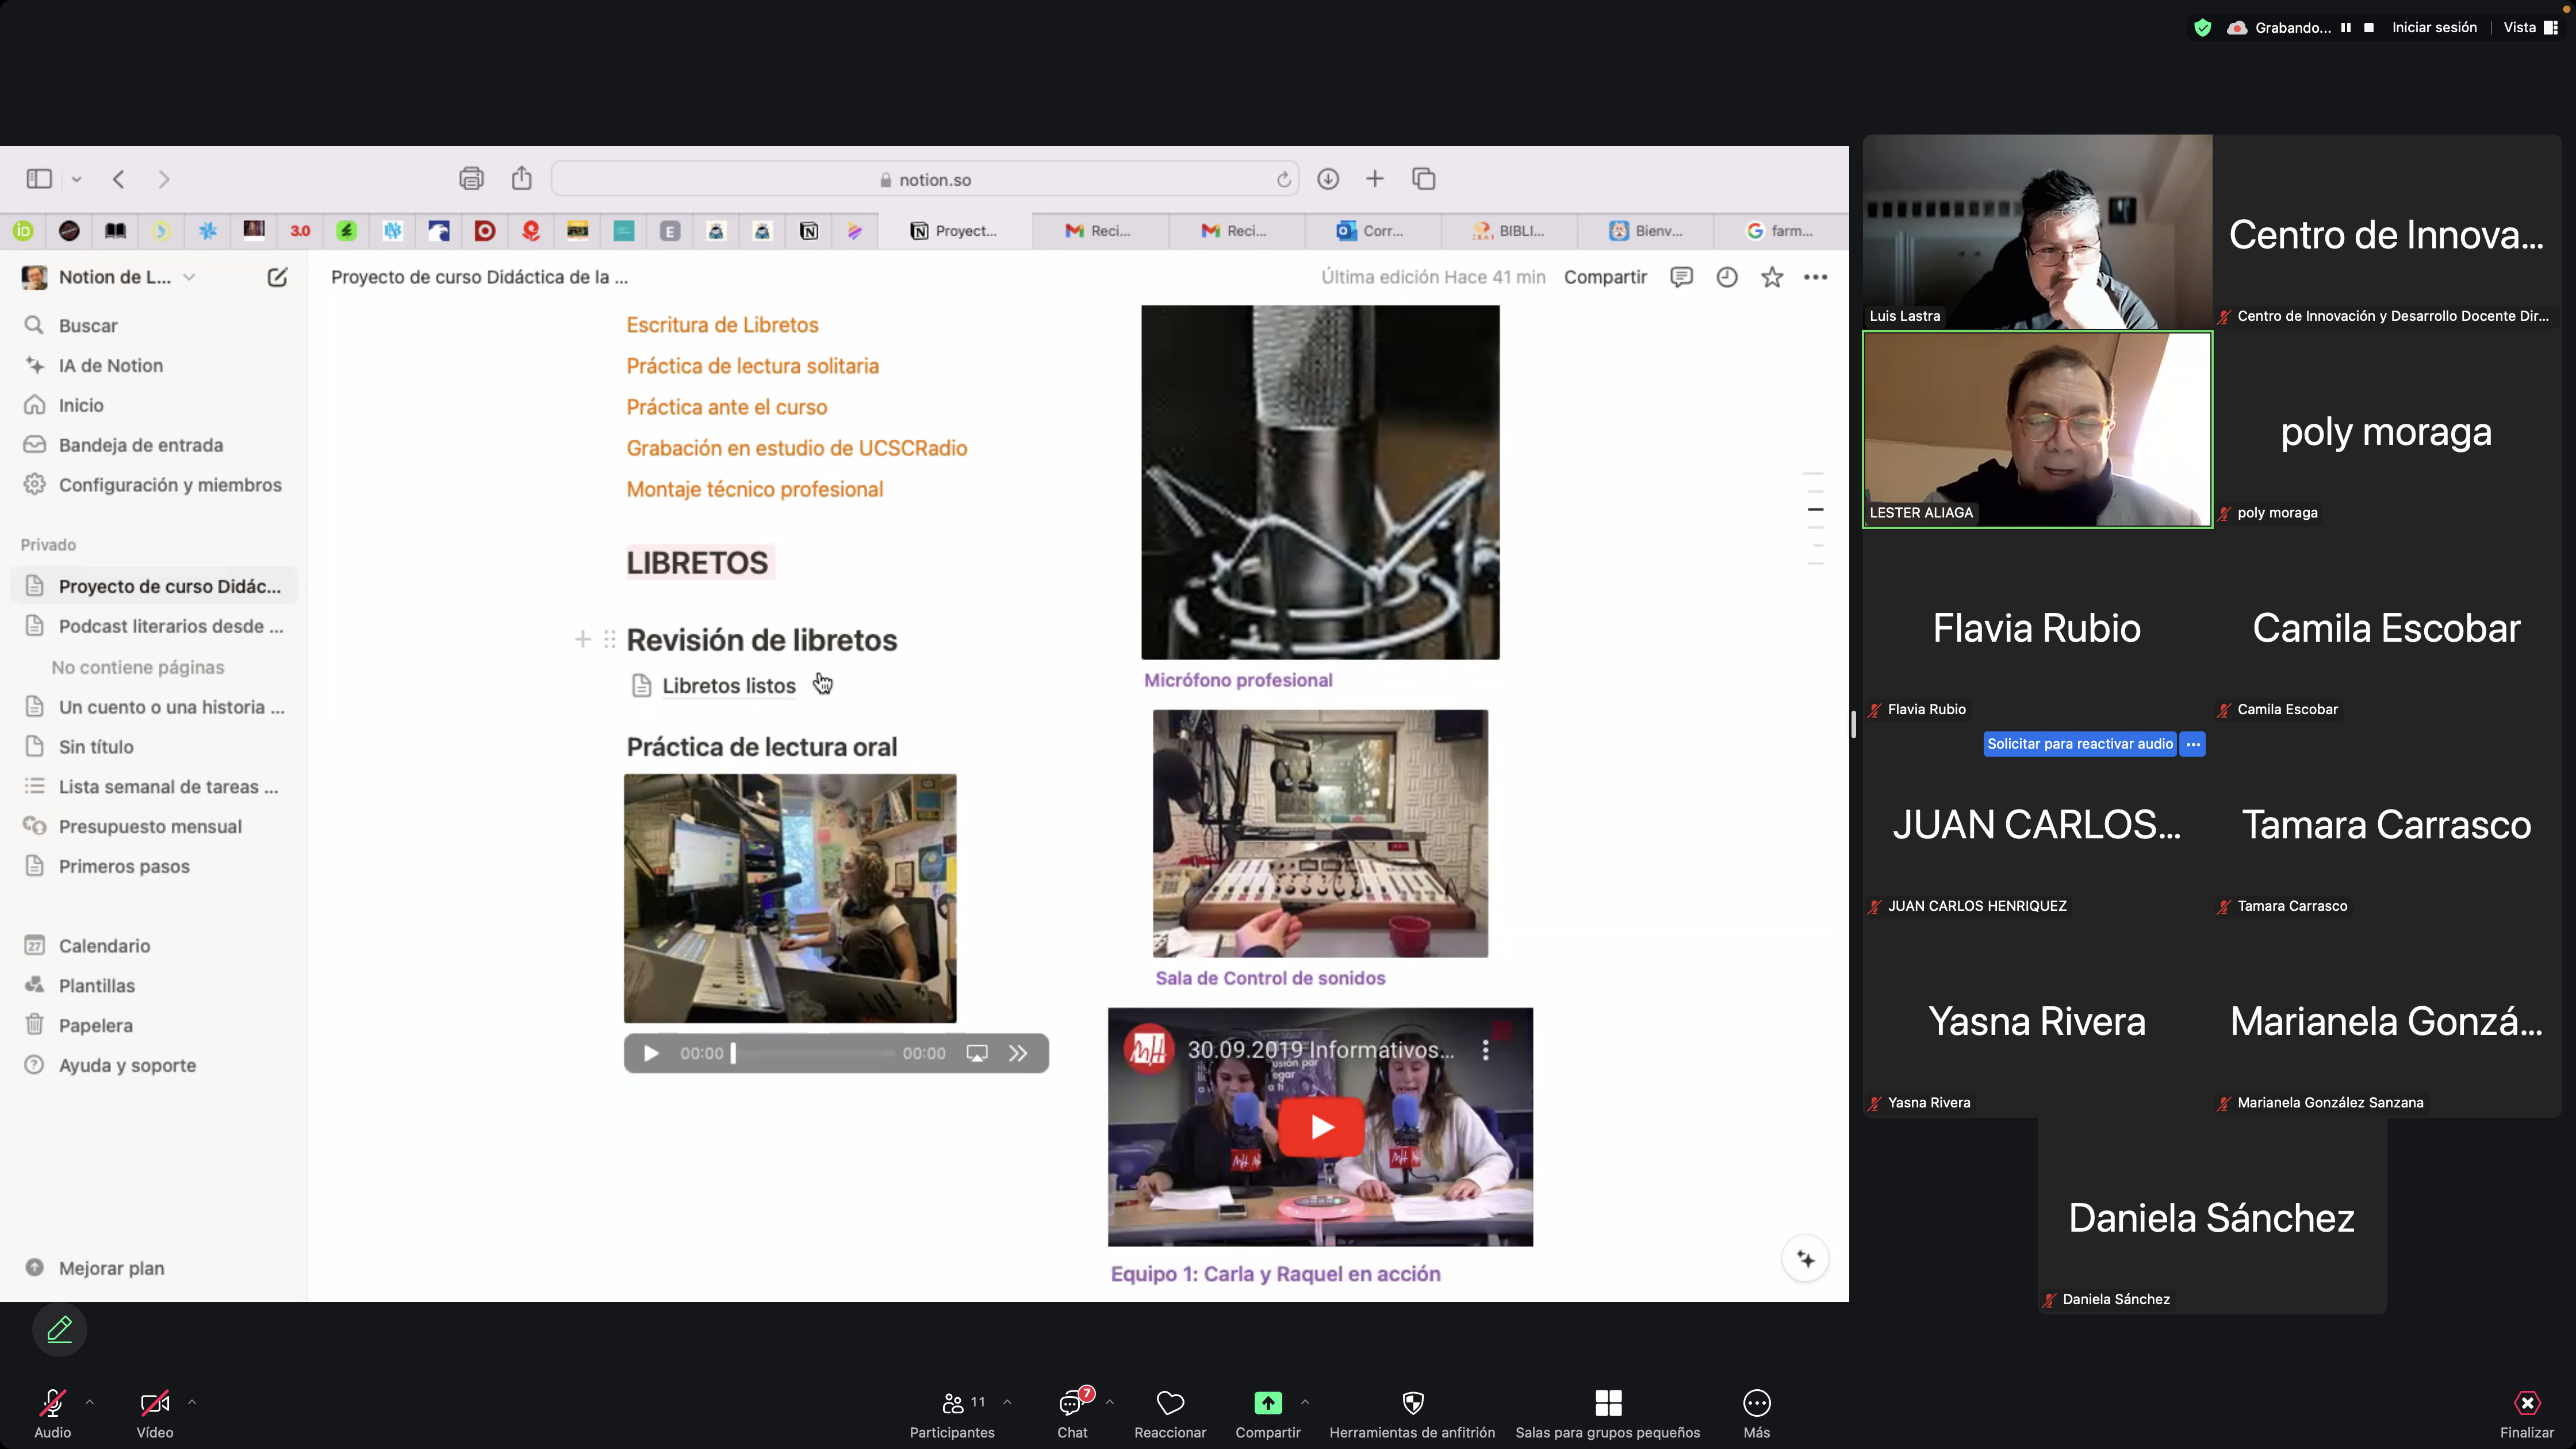This screenshot has height=1449, width=2576.
Task: Click the notion.so address bar
Action: pos(925,179)
